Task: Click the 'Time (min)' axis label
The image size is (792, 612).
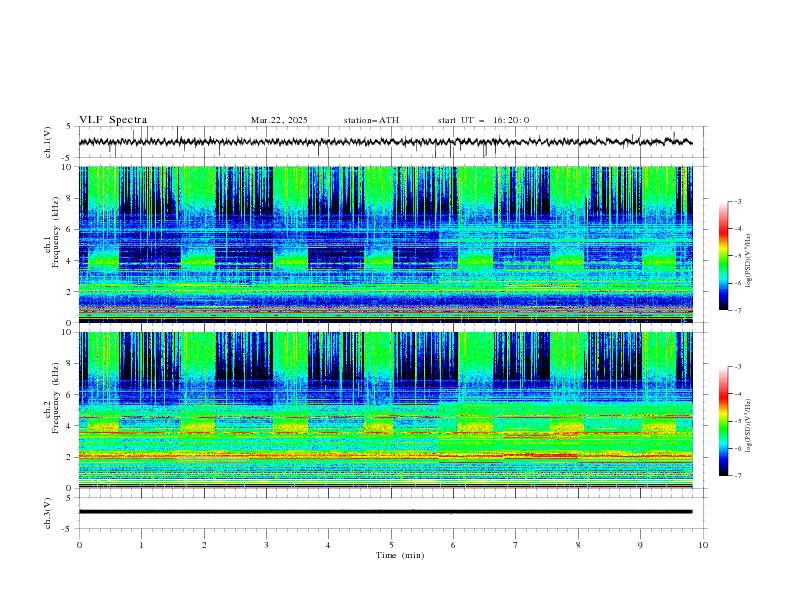Action: (x=400, y=555)
